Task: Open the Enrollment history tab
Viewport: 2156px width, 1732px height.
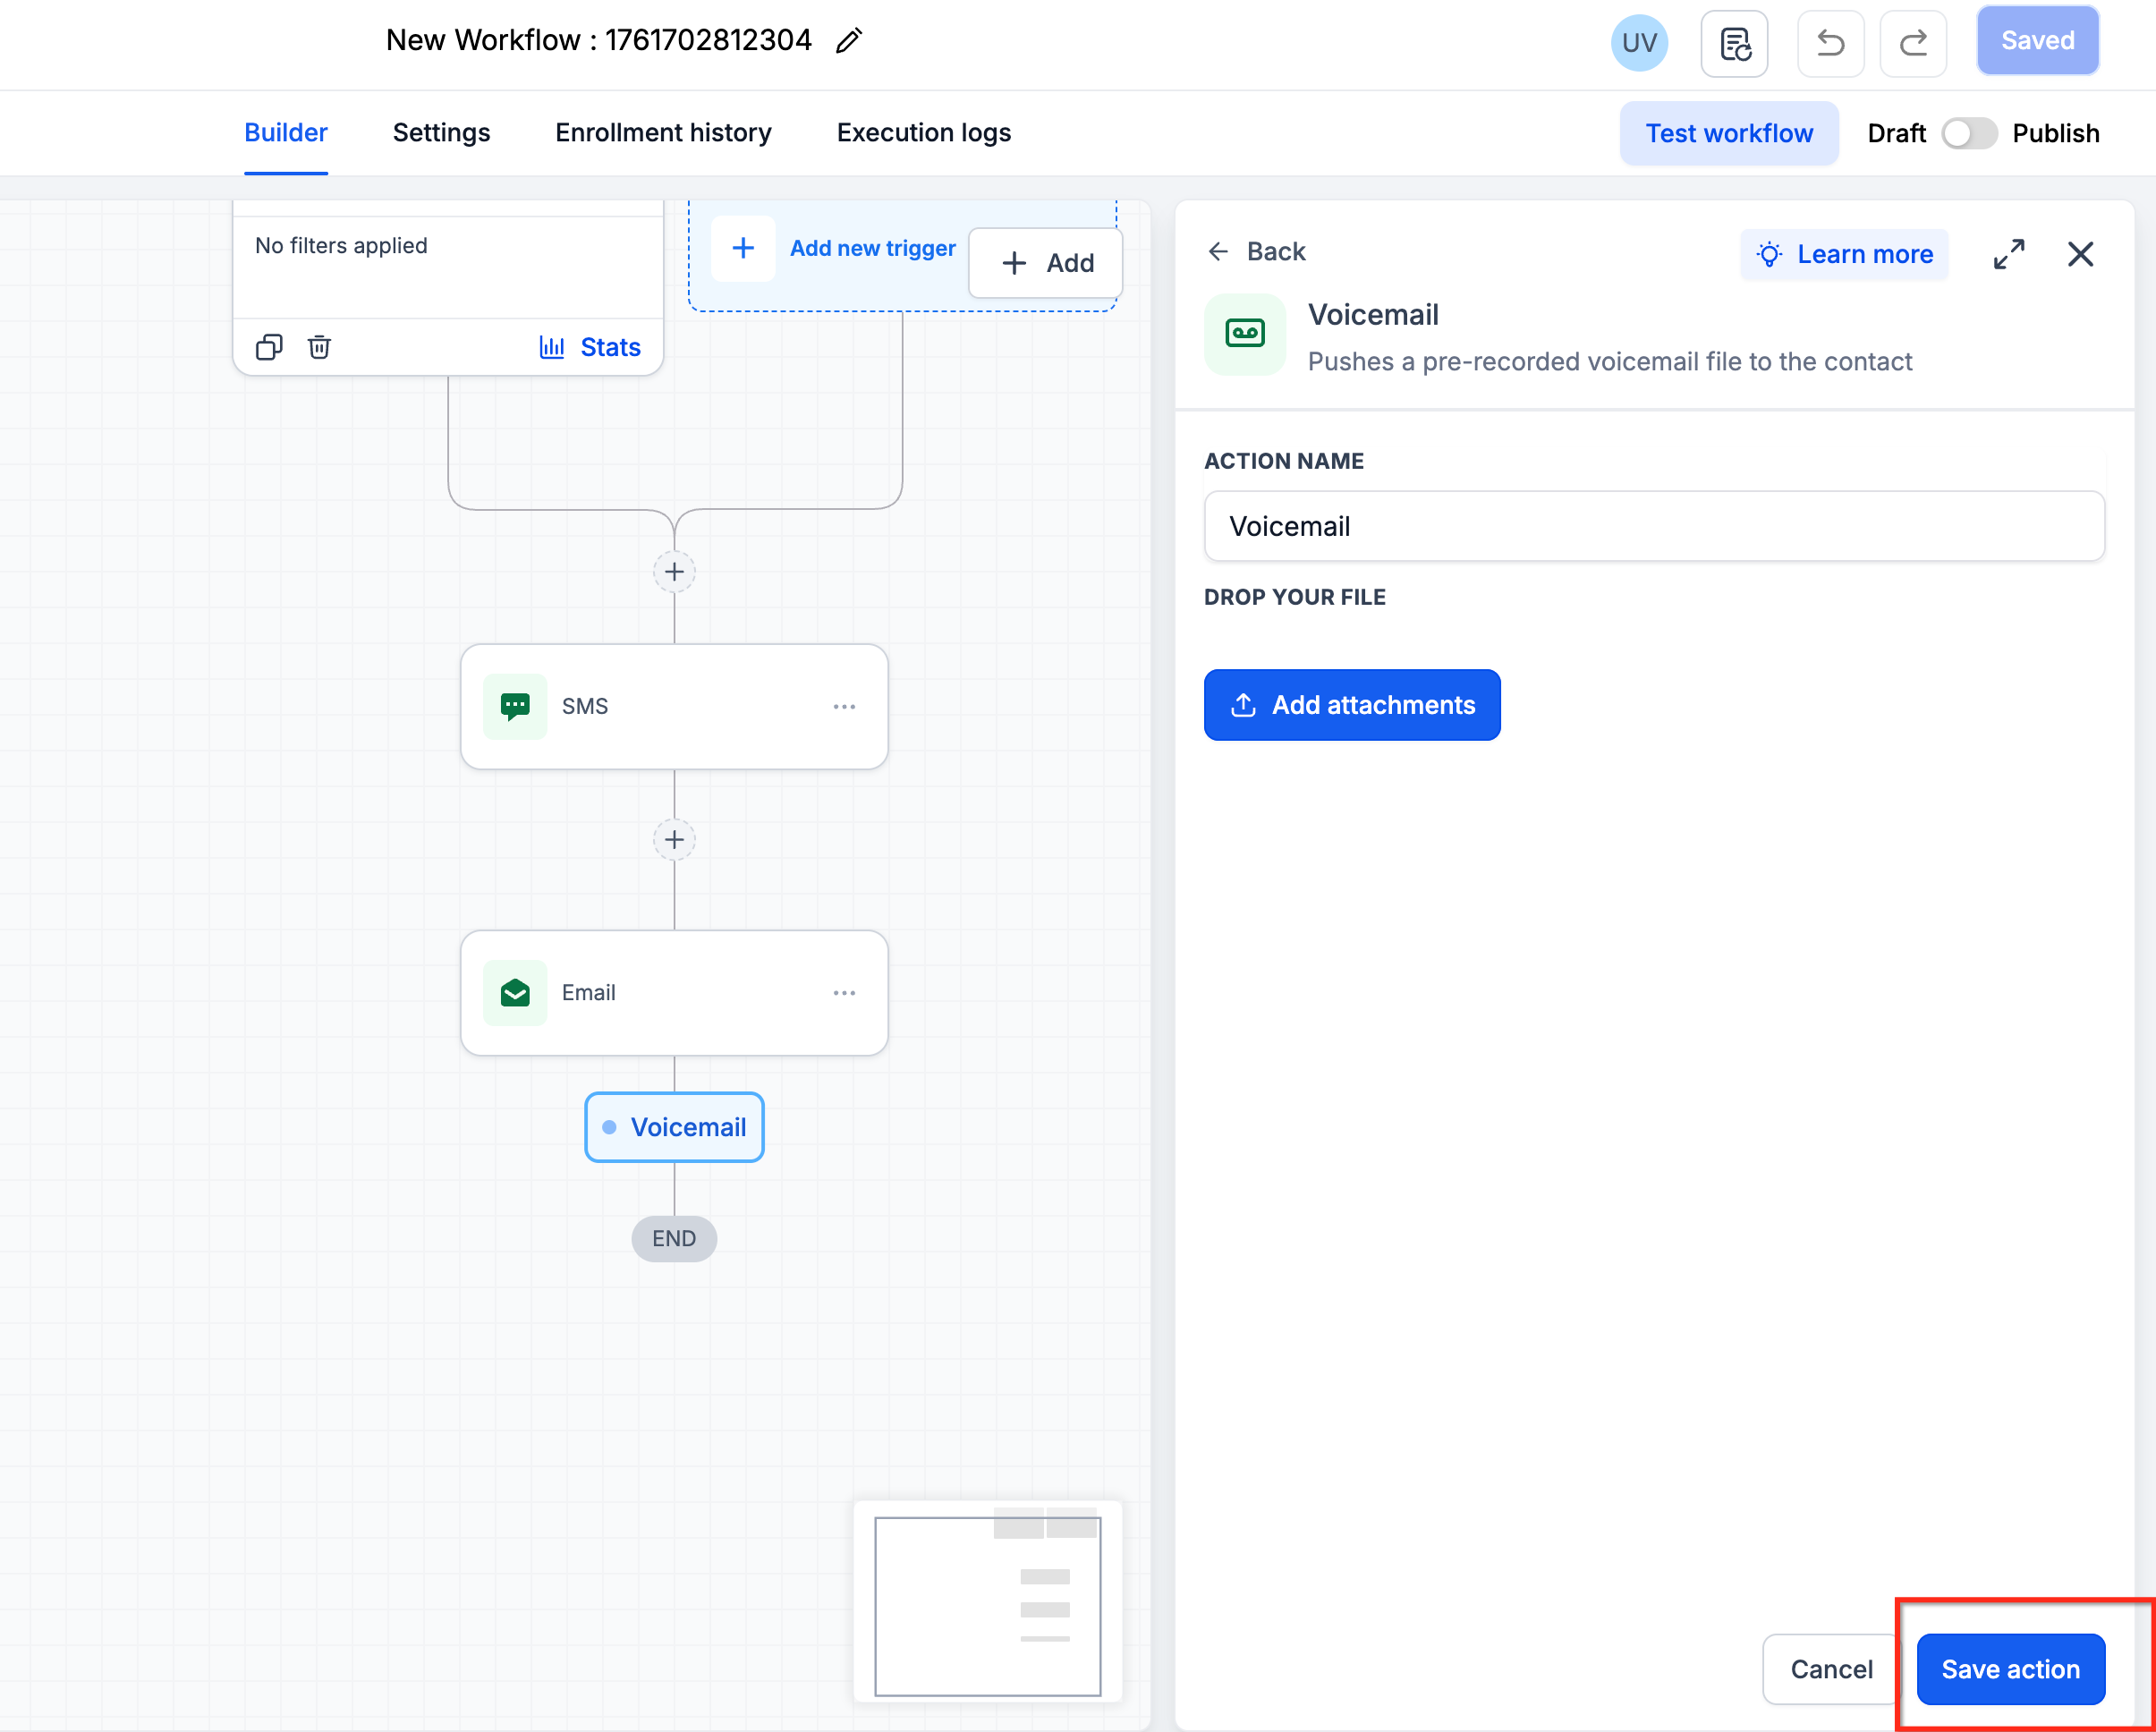Action: pyautogui.click(x=663, y=133)
